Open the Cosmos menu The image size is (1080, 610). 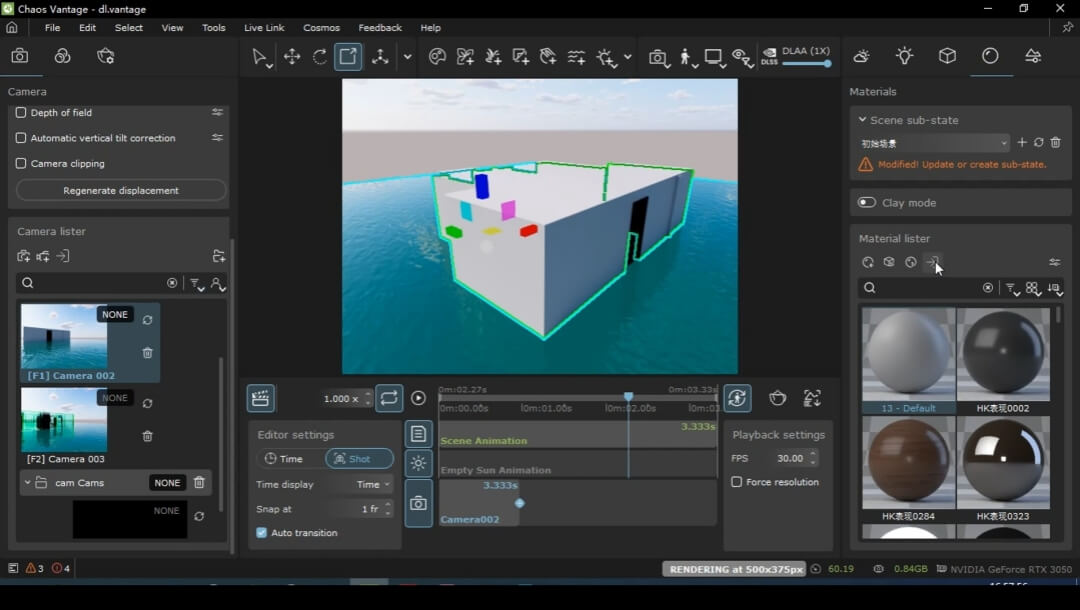point(321,28)
